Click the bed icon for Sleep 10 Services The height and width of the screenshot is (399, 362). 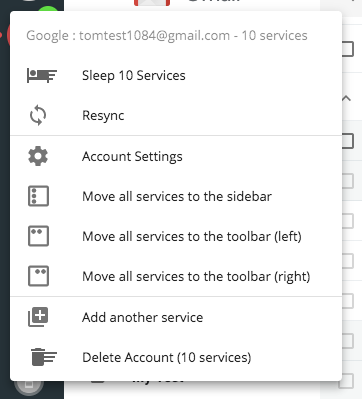(42, 75)
